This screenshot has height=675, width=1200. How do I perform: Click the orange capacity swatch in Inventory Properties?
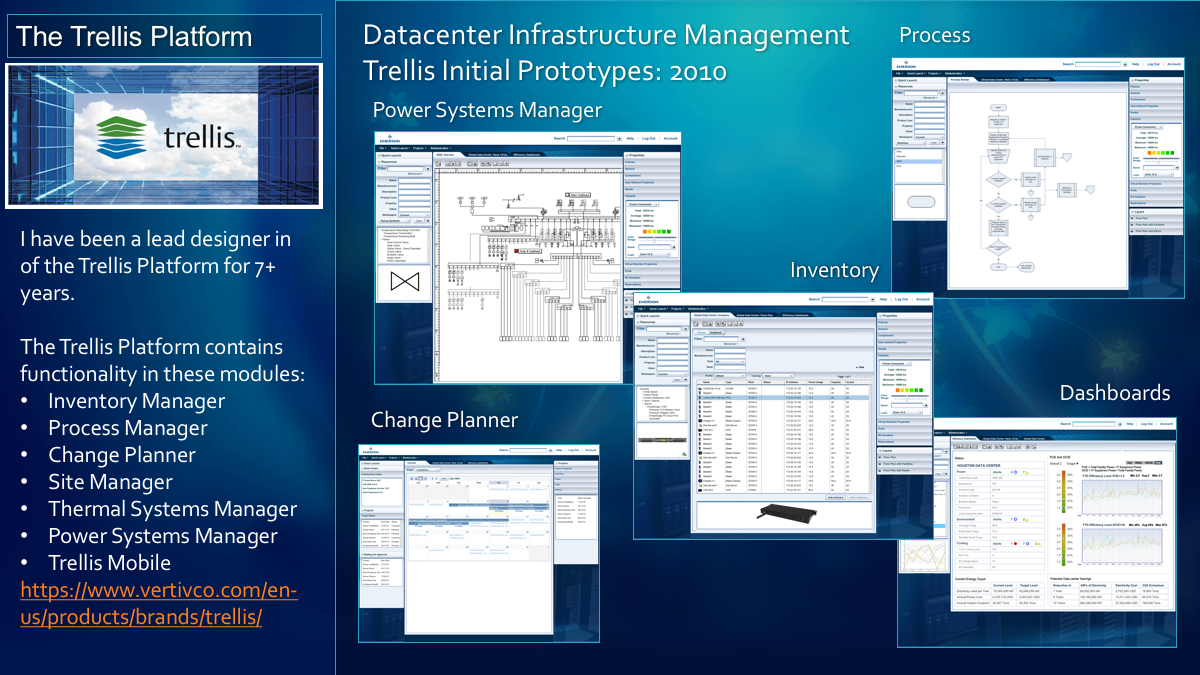(x=898, y=390)
